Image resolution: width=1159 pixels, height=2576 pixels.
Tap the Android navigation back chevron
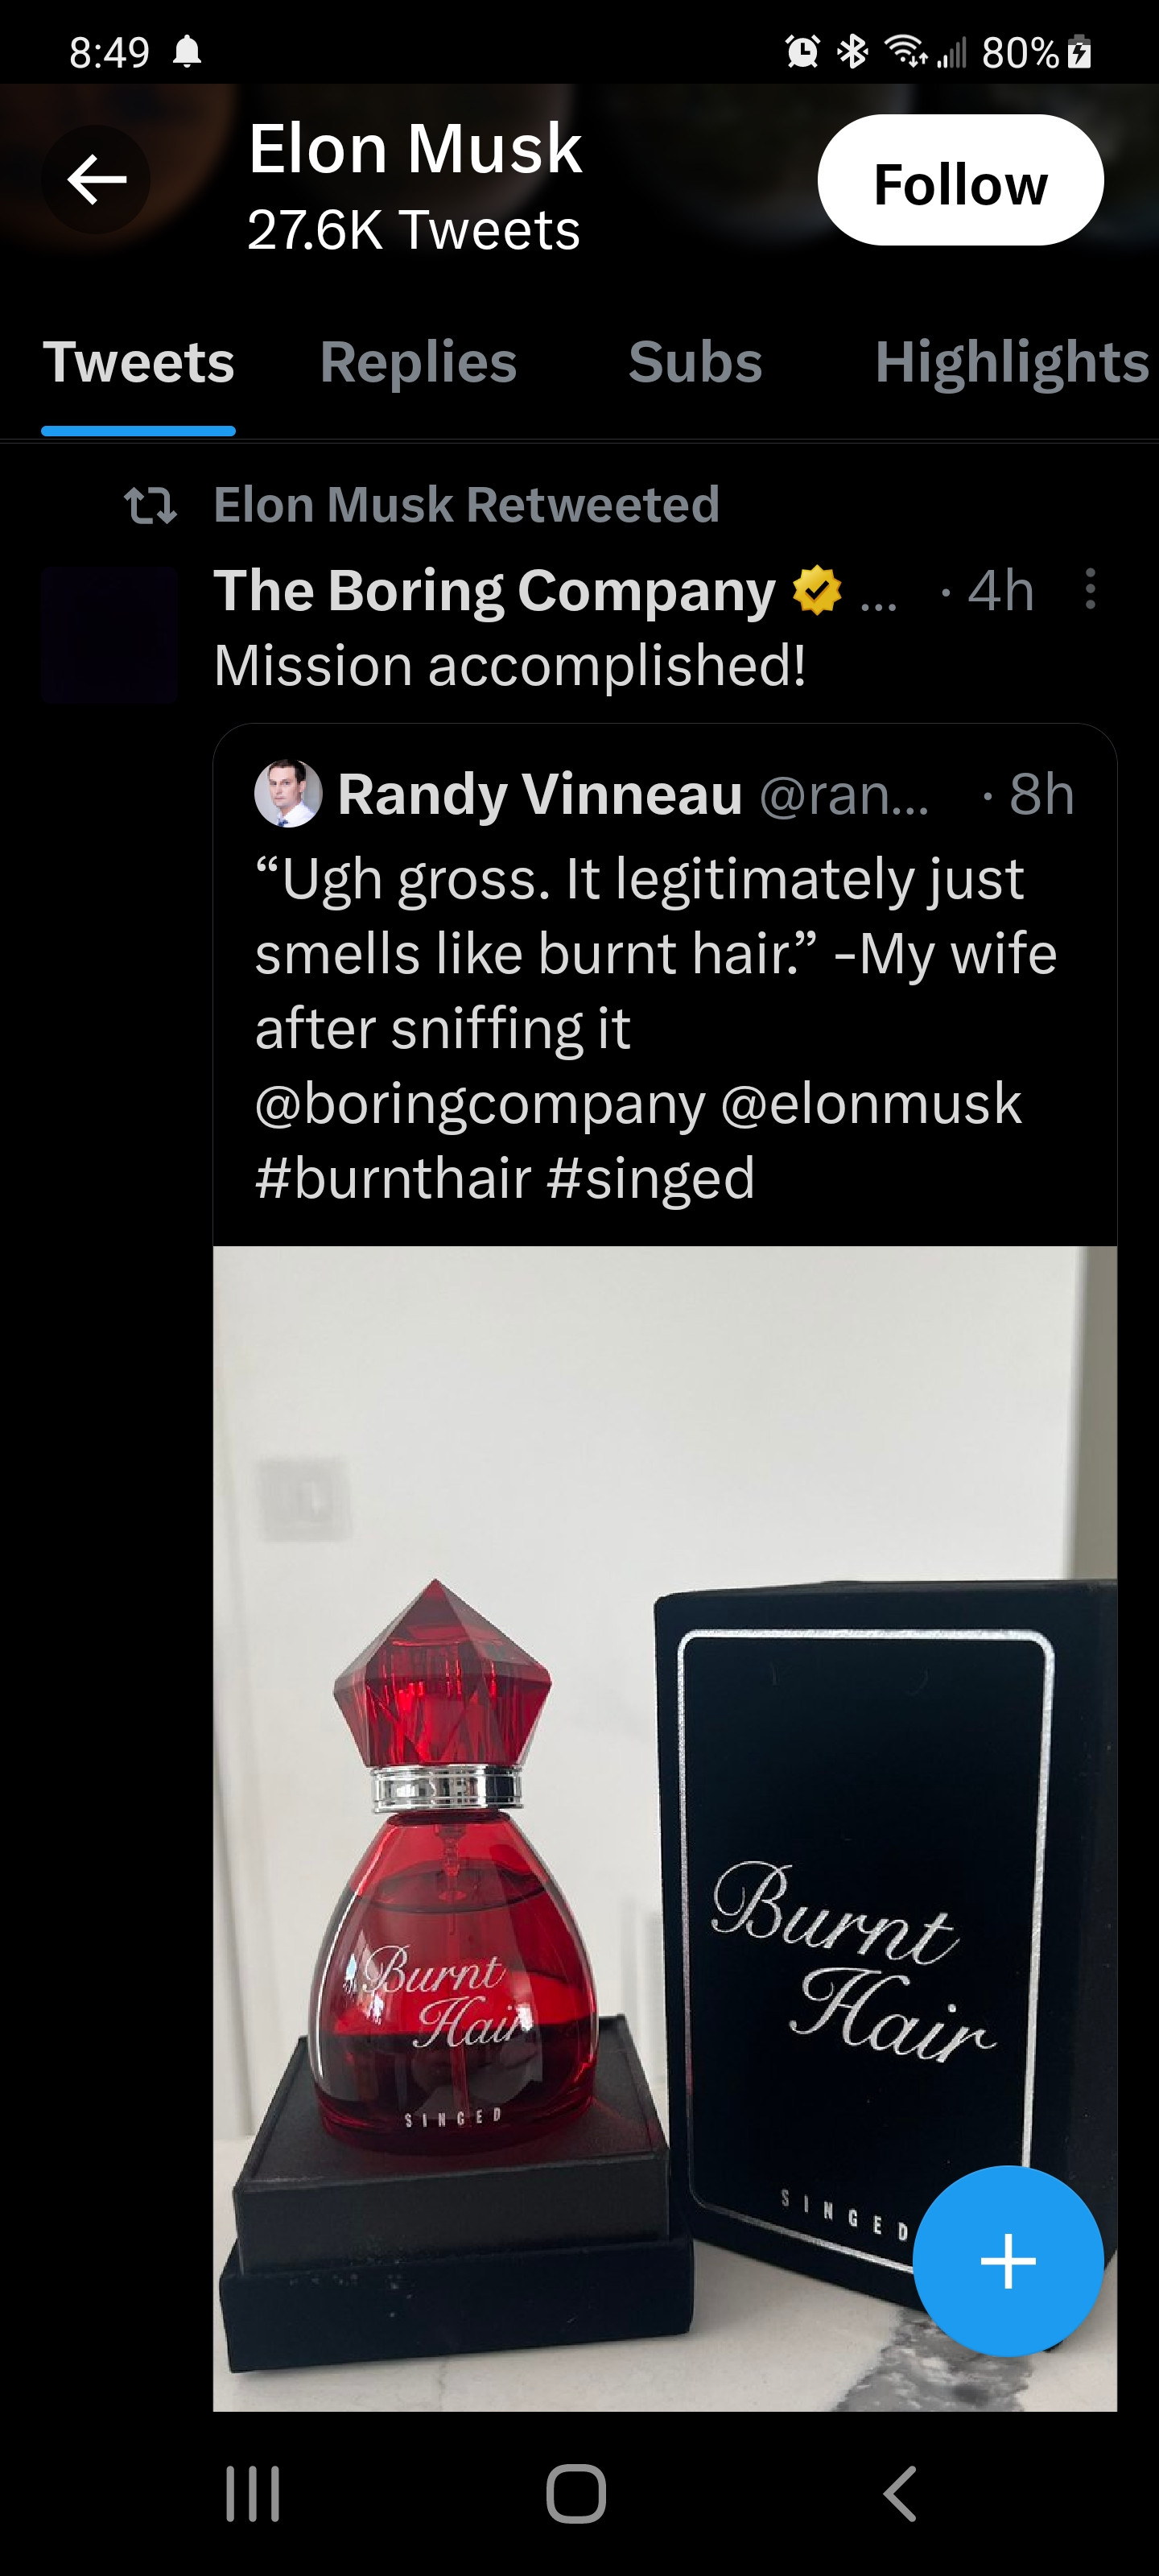(900, 2493)
